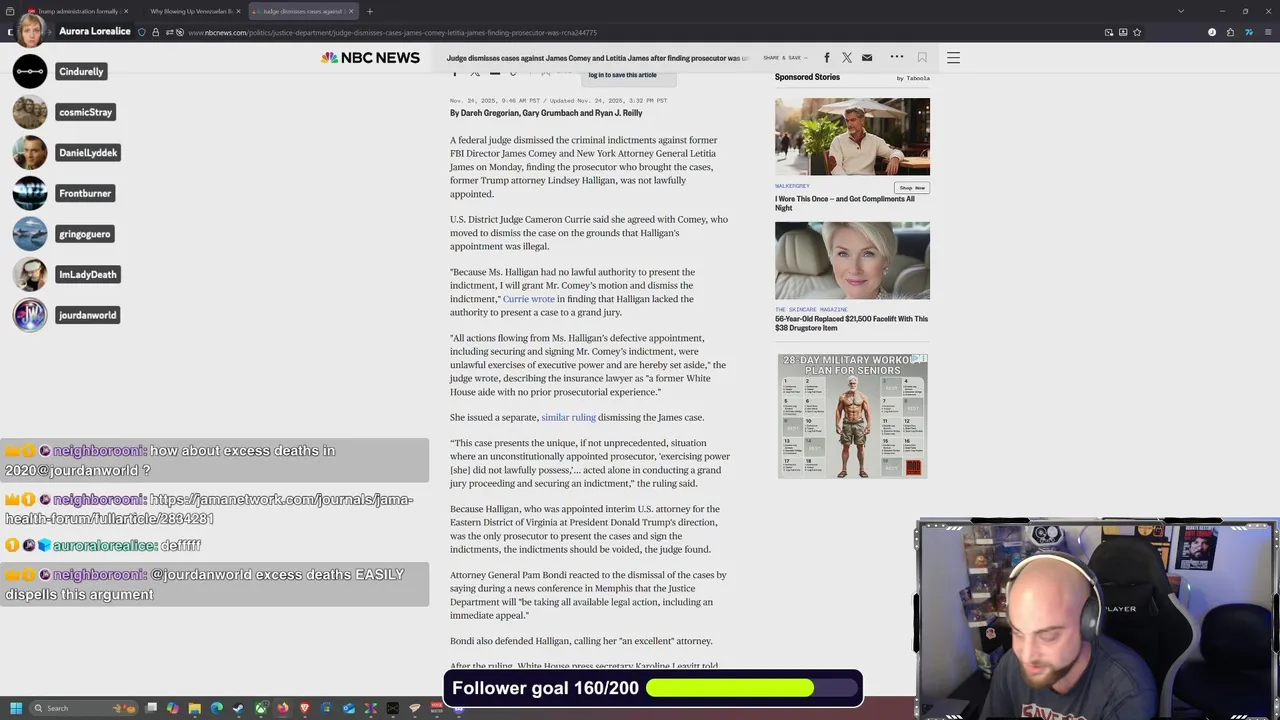Share the article on Facebook
This screenshot has width=1280, height=720.
click(826, 58)
